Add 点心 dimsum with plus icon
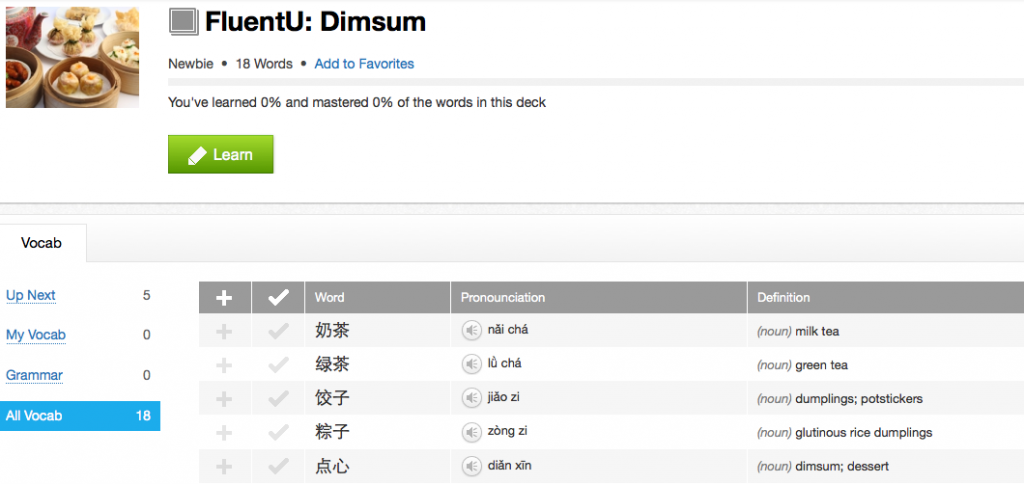The image size is (1024, 484). pos(224,466)
